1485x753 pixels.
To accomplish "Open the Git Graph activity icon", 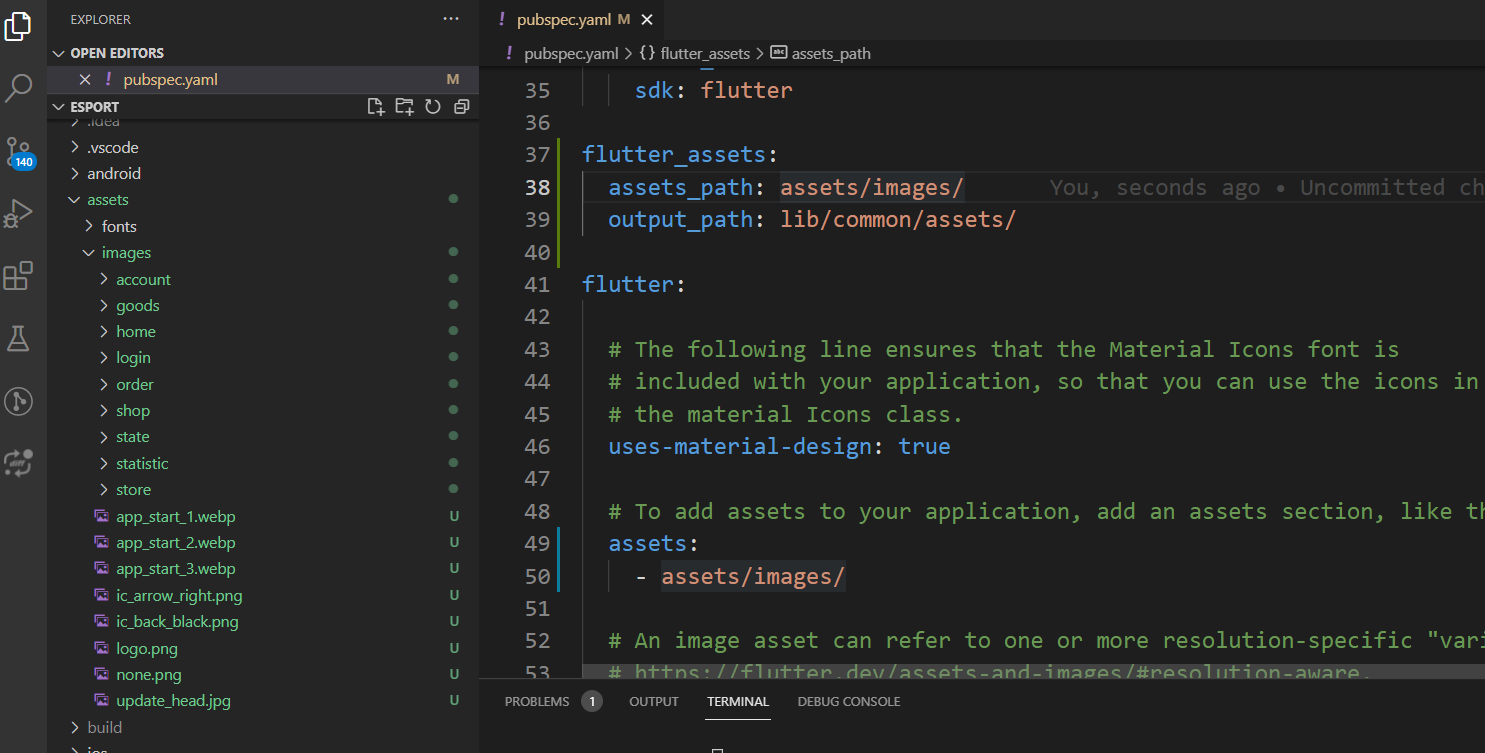I will pyautogui.click(x=18, y=401).
